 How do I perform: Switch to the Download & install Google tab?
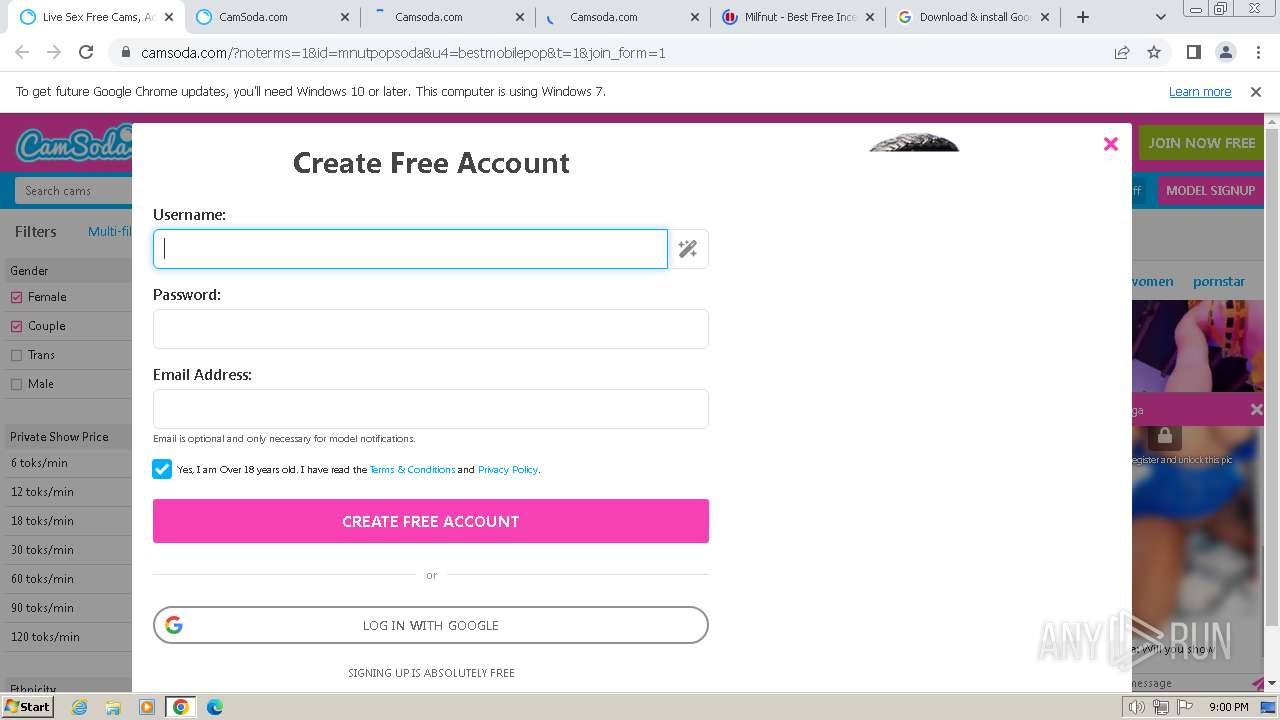coord(974,17)
